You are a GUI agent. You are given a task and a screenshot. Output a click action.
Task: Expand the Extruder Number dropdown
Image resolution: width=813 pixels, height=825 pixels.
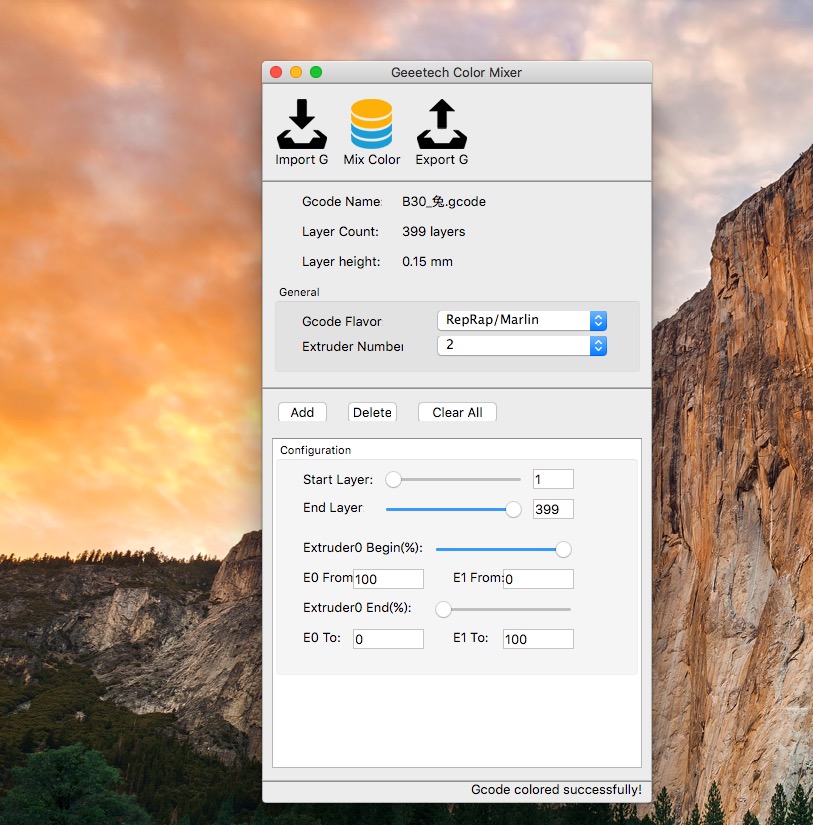pos(521,345)
